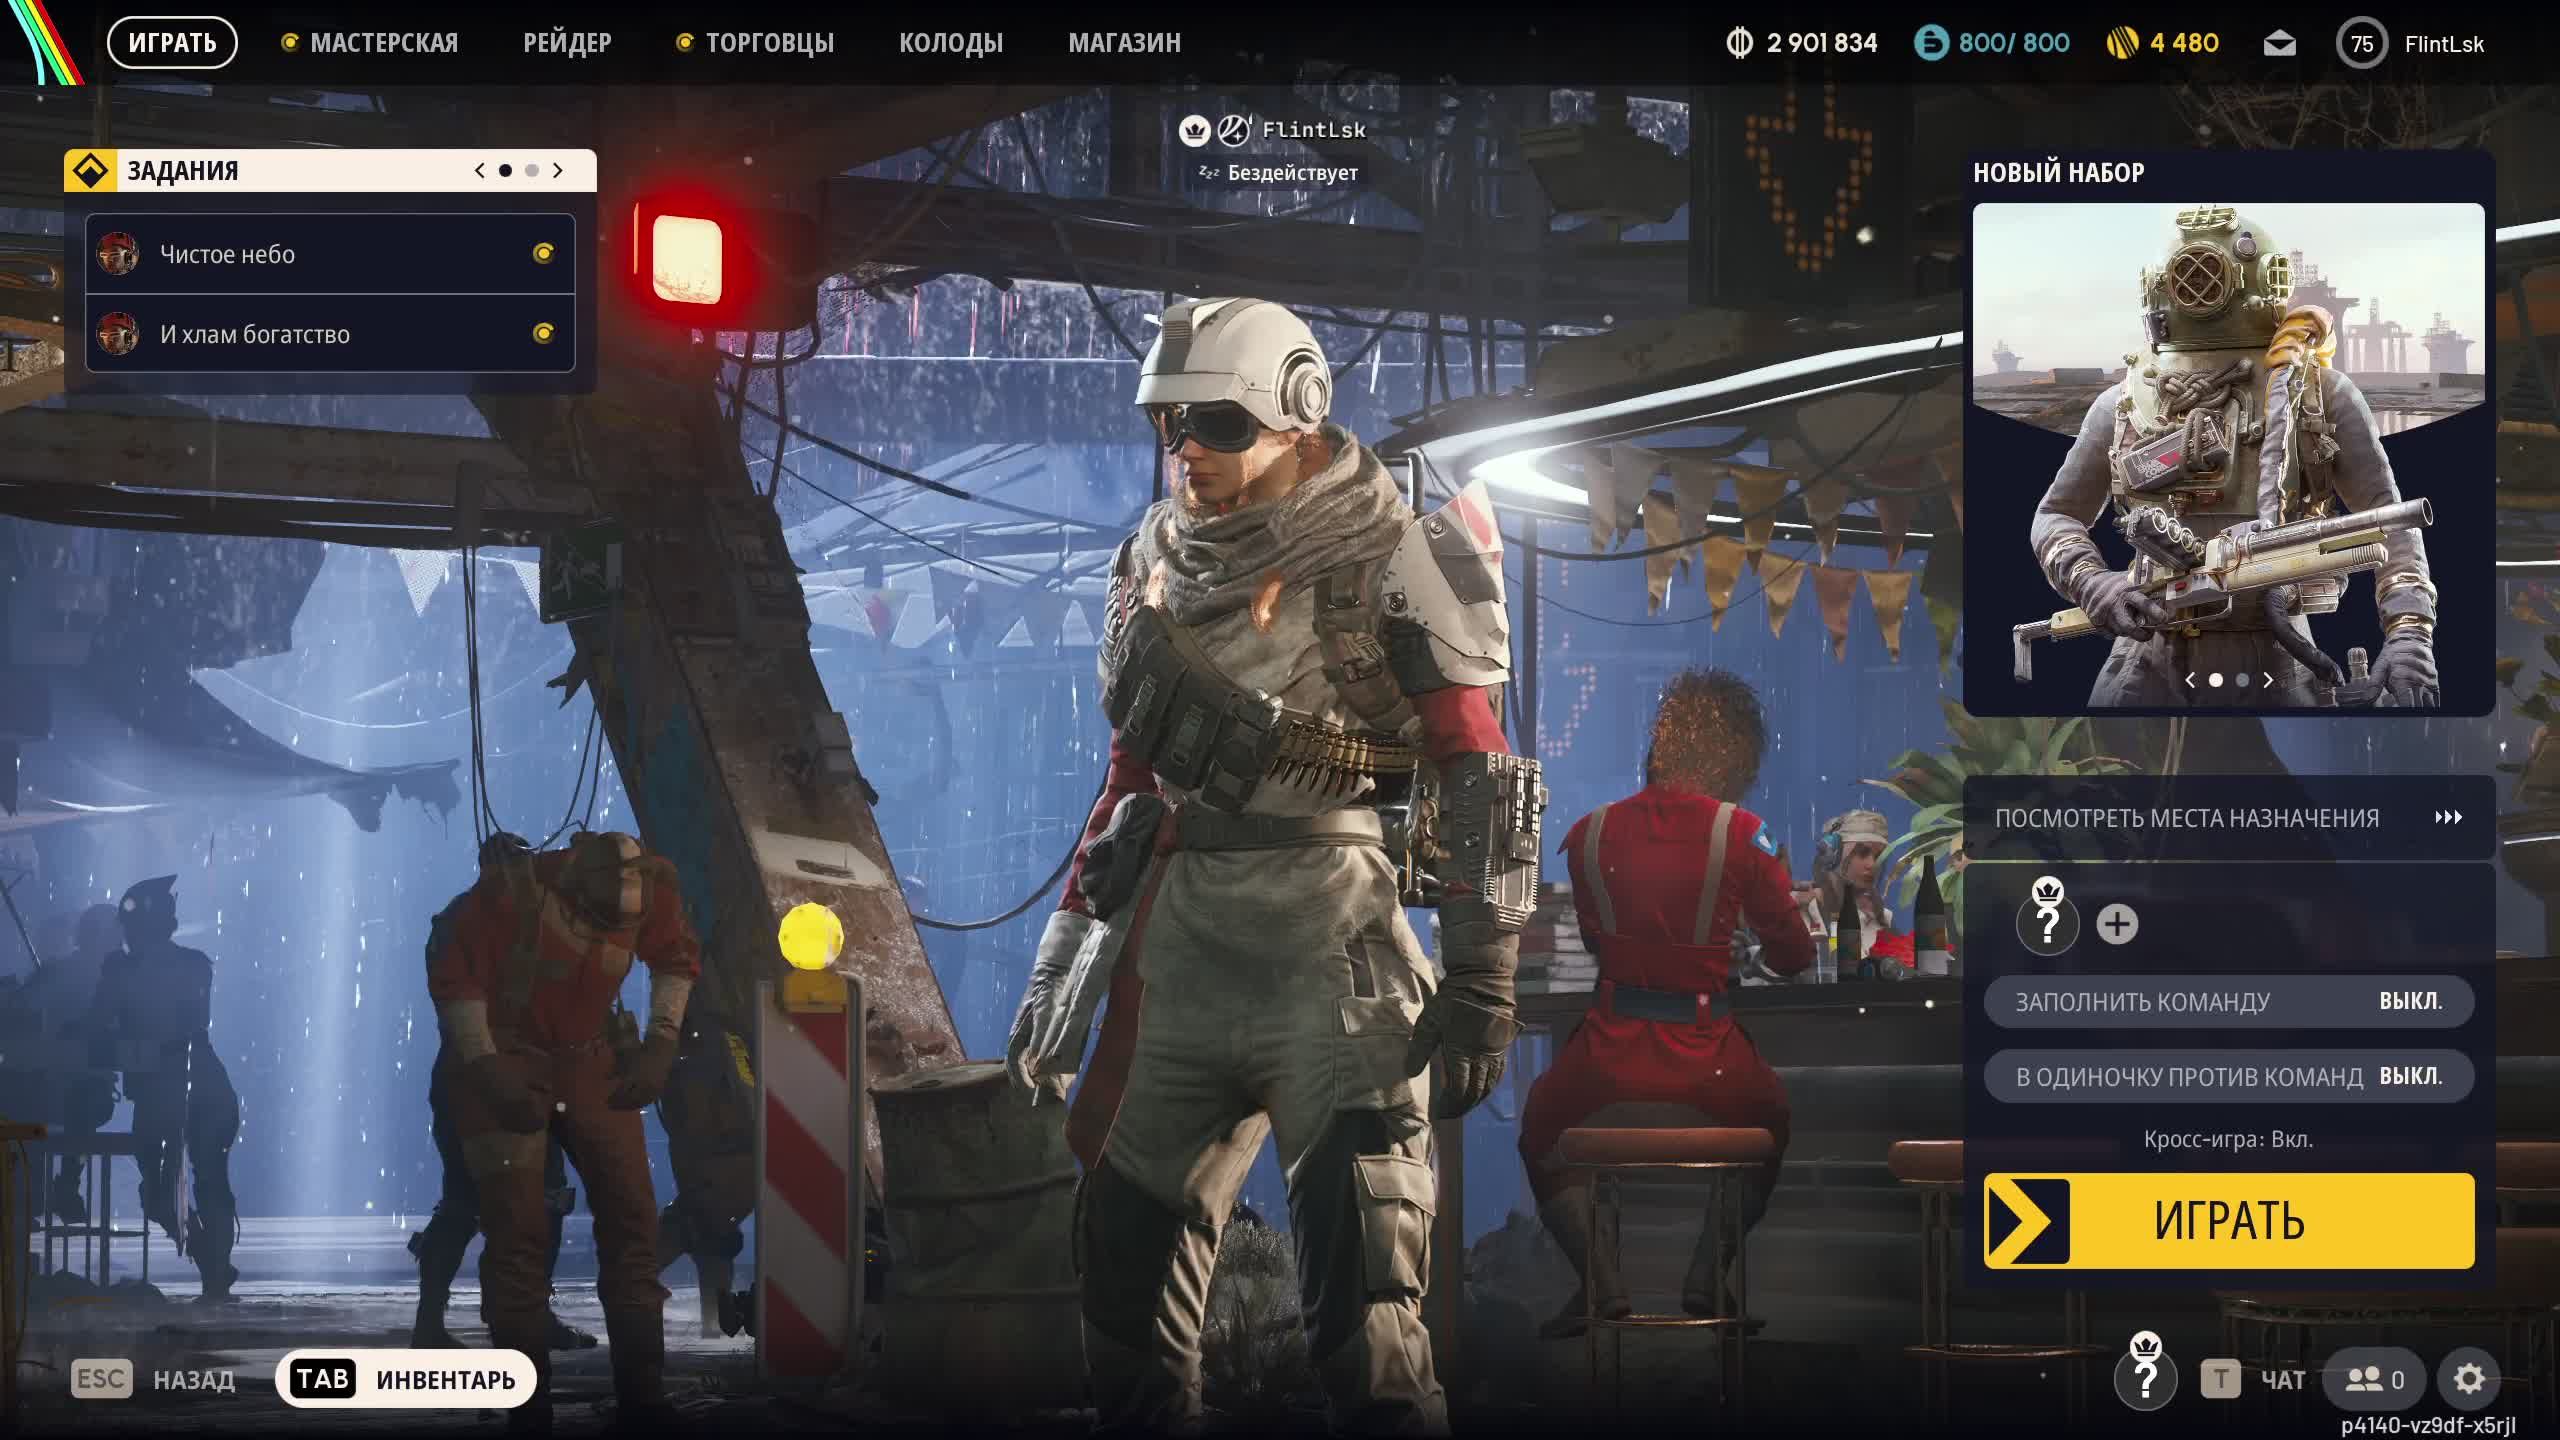The width and height of the screenshot is (2560, 1440).
Task: Open the И хлам богатство quest
Action: (x=330, y=333)
